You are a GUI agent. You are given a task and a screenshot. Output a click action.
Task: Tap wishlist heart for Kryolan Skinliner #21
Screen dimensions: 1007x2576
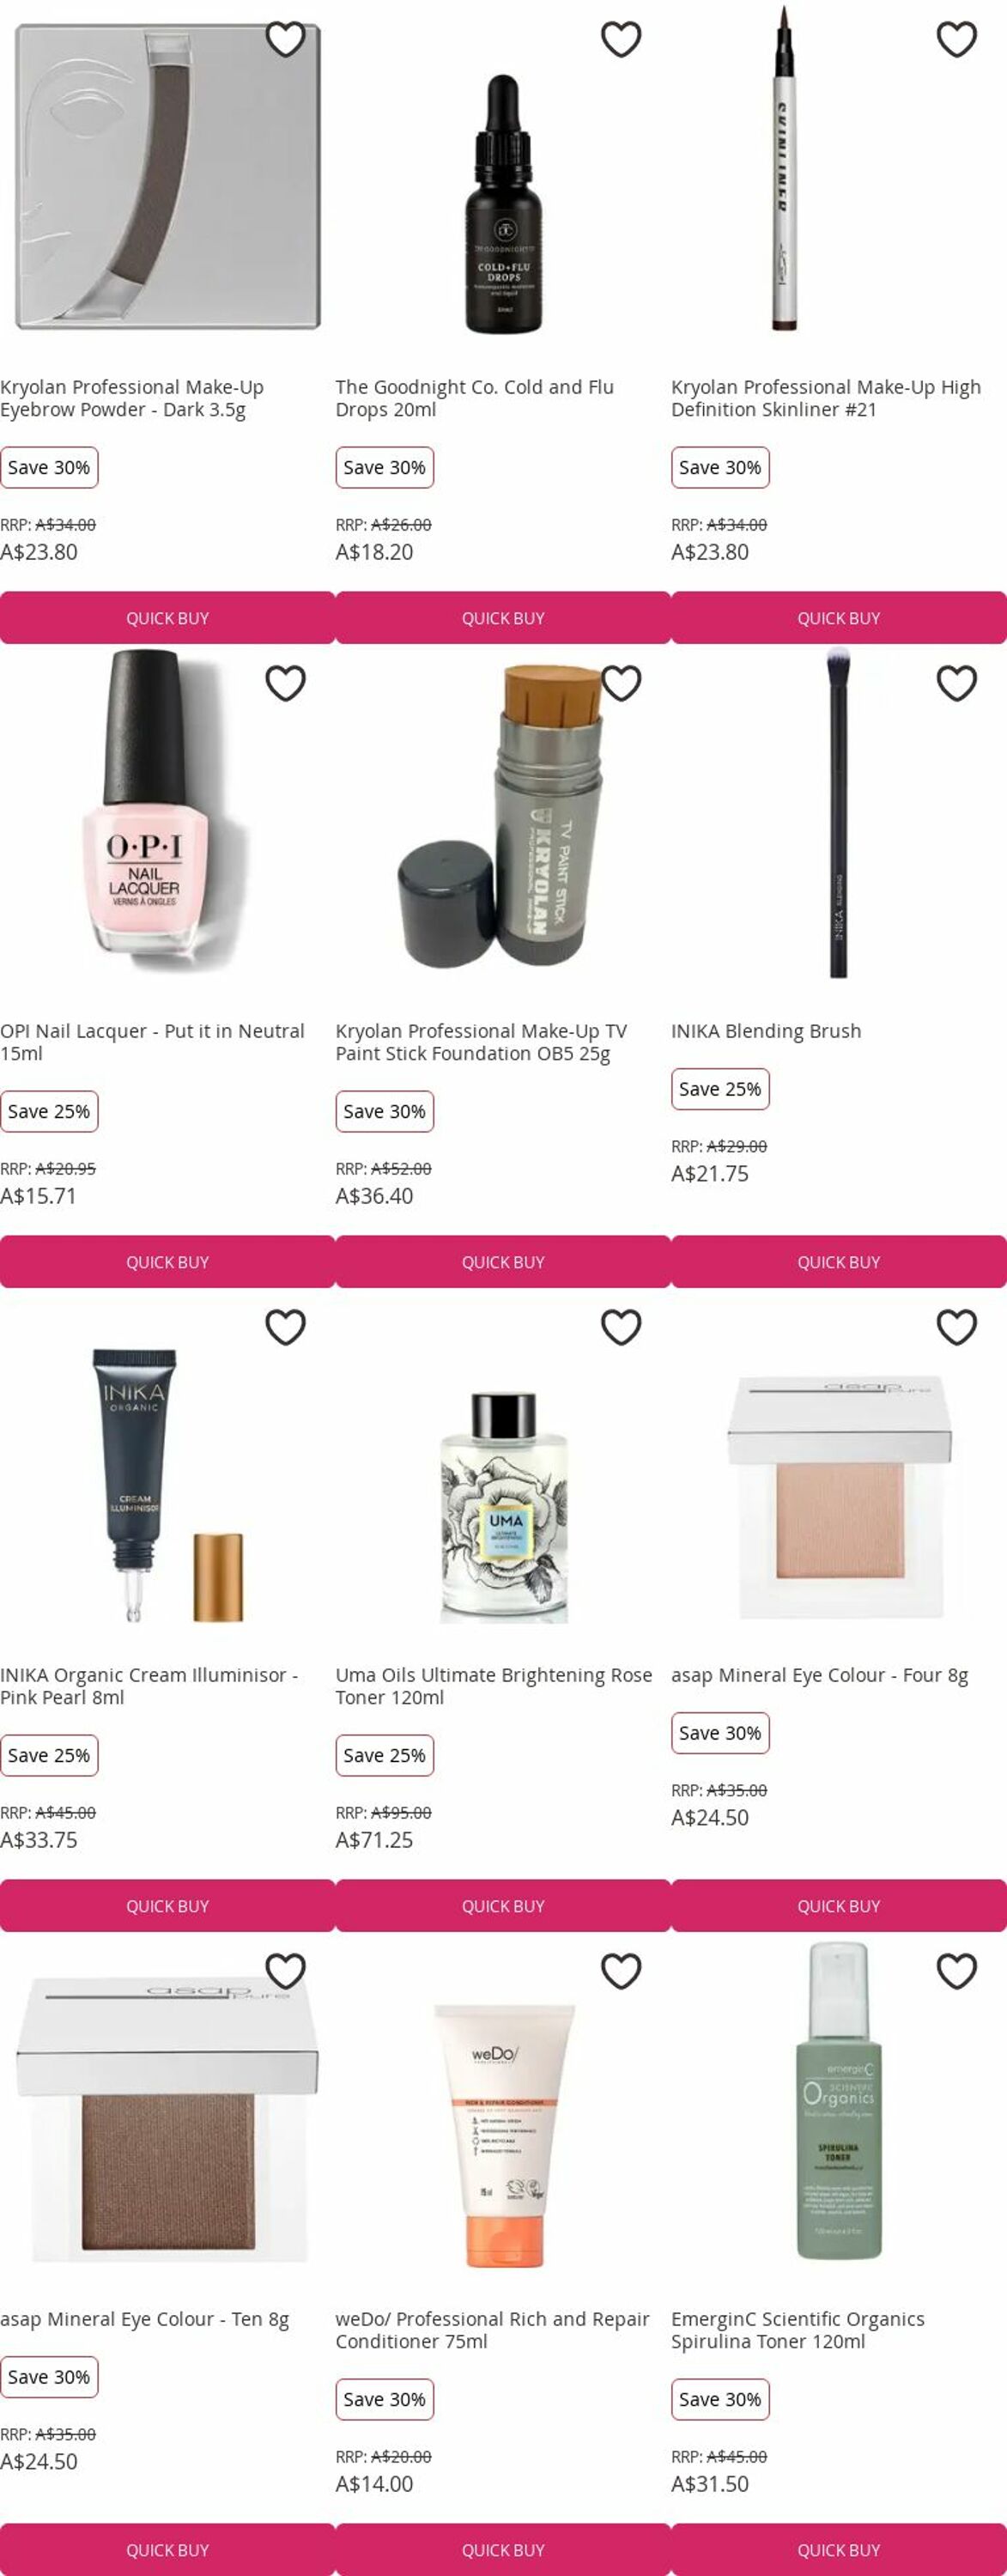(957, 39)
